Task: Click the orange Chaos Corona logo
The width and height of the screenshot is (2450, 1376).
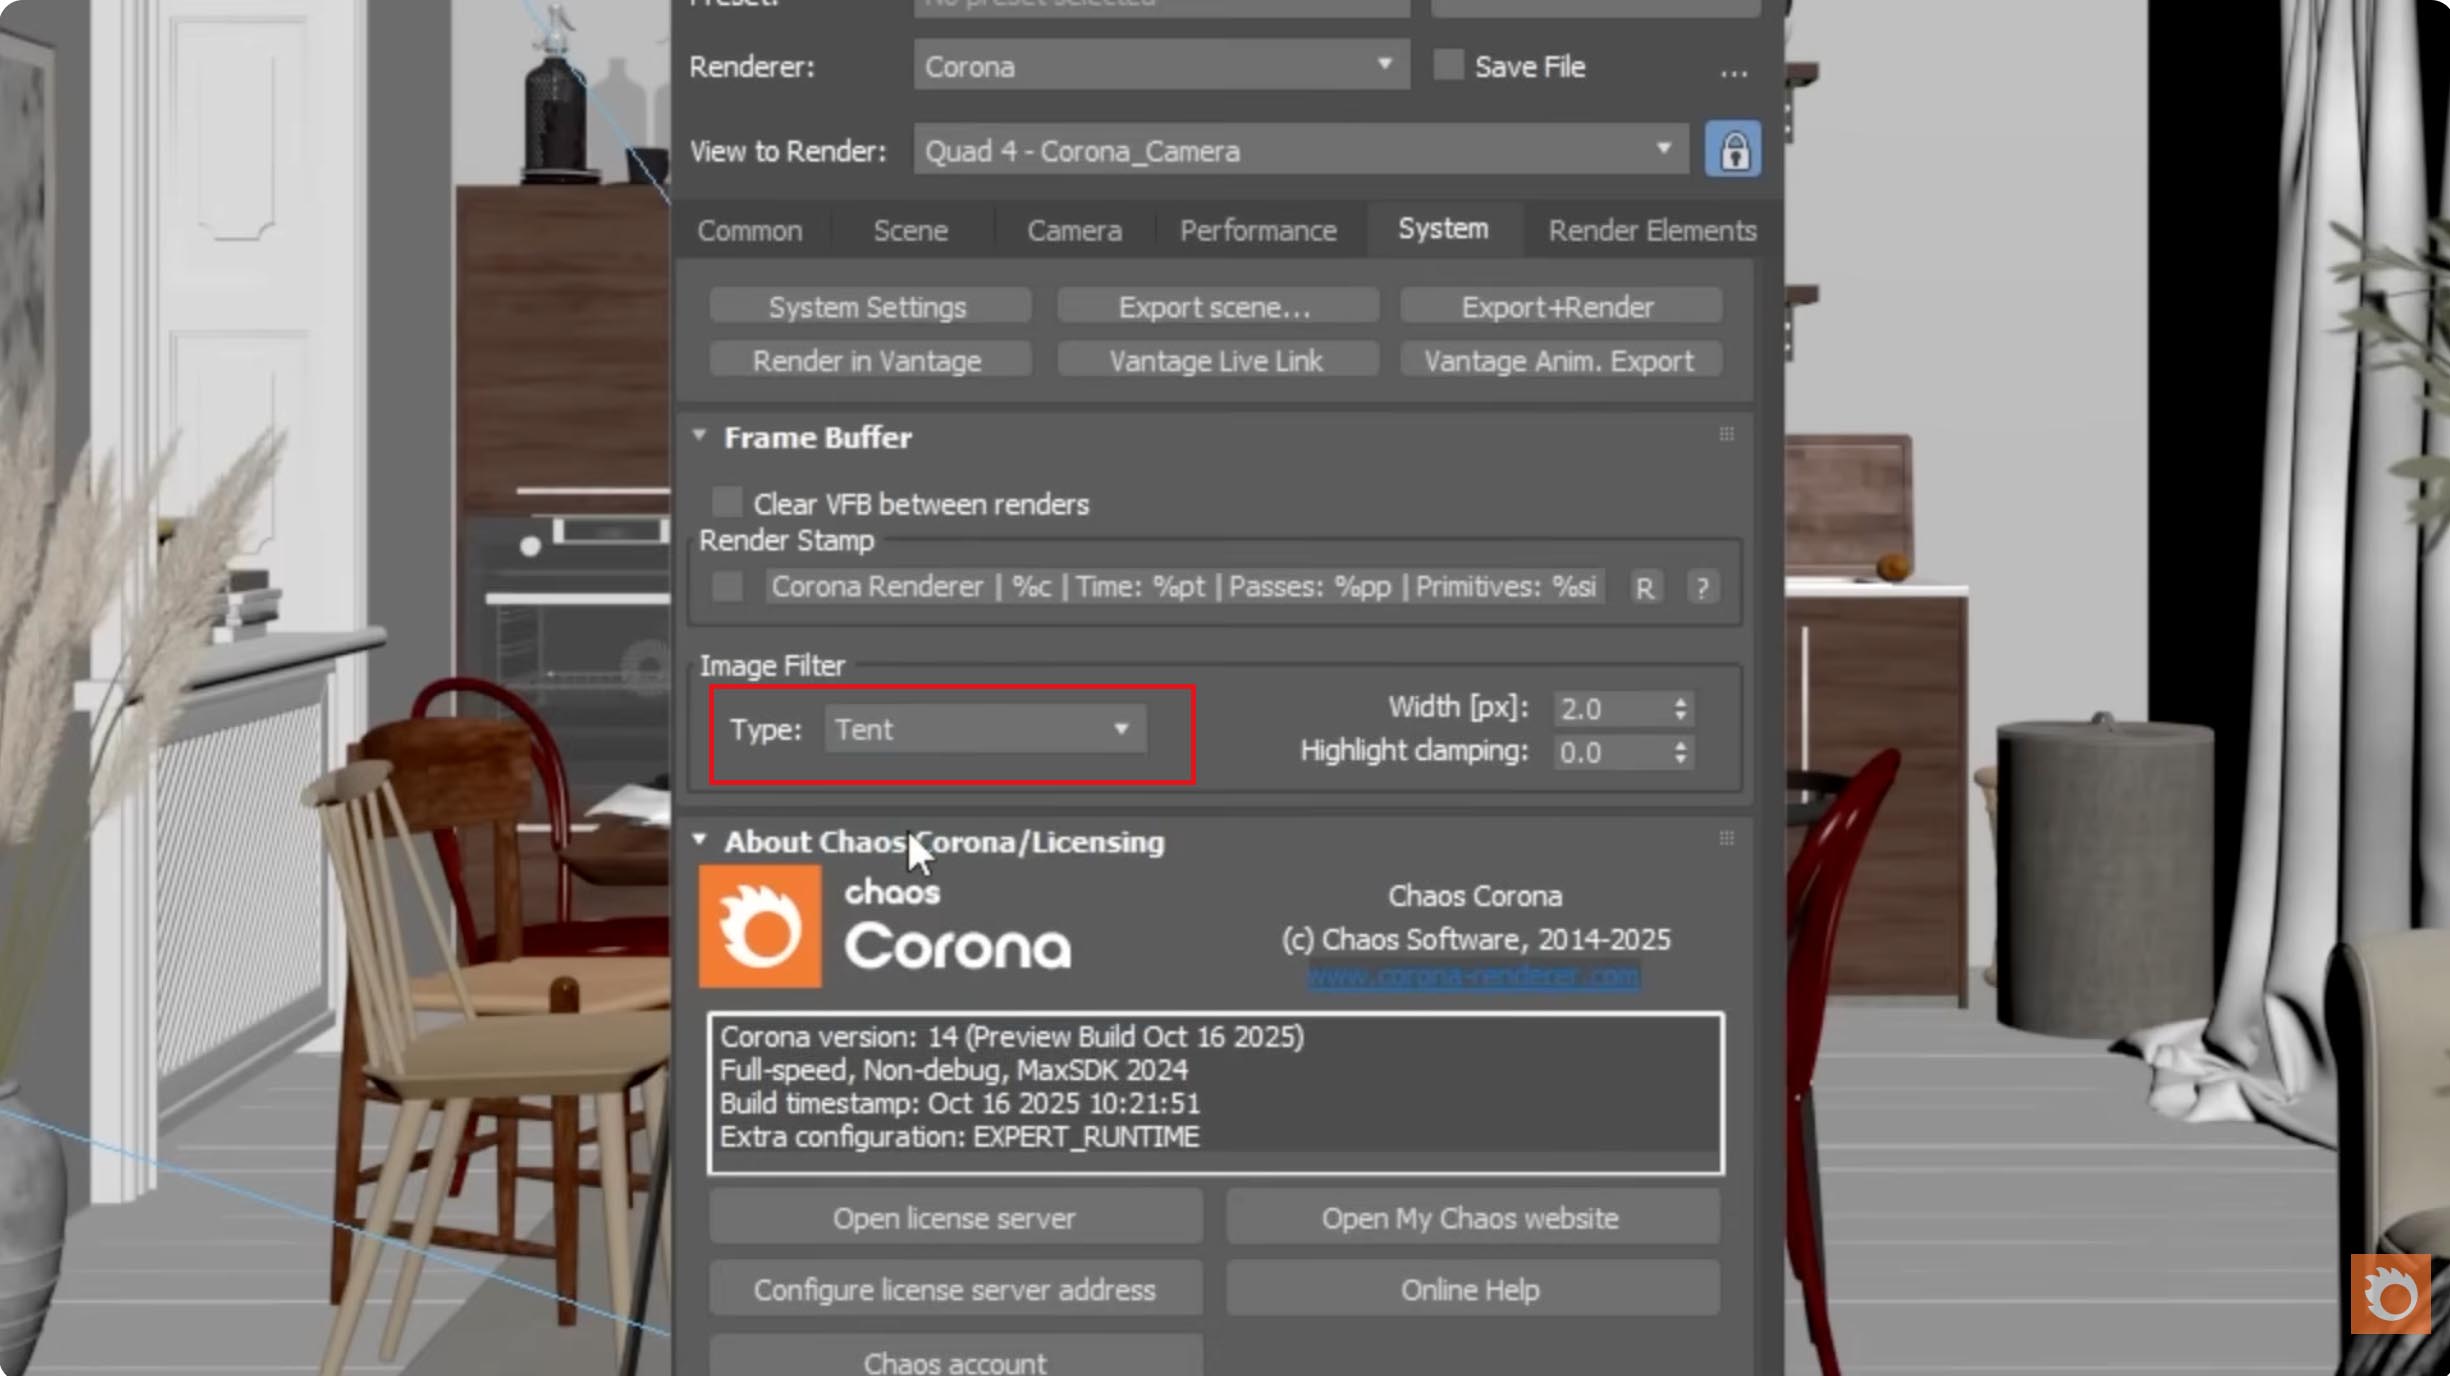Action: (x=760, y=926)
